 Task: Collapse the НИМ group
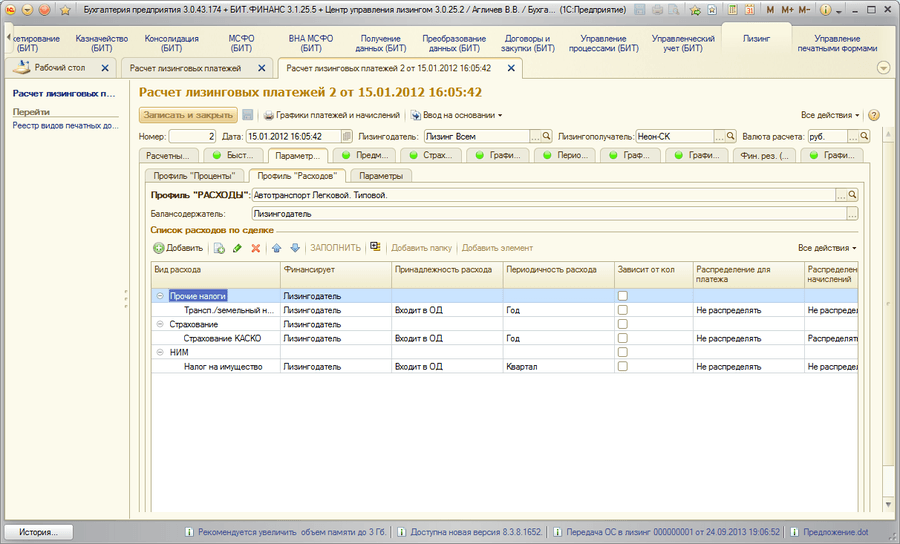[x=160, y=352]
